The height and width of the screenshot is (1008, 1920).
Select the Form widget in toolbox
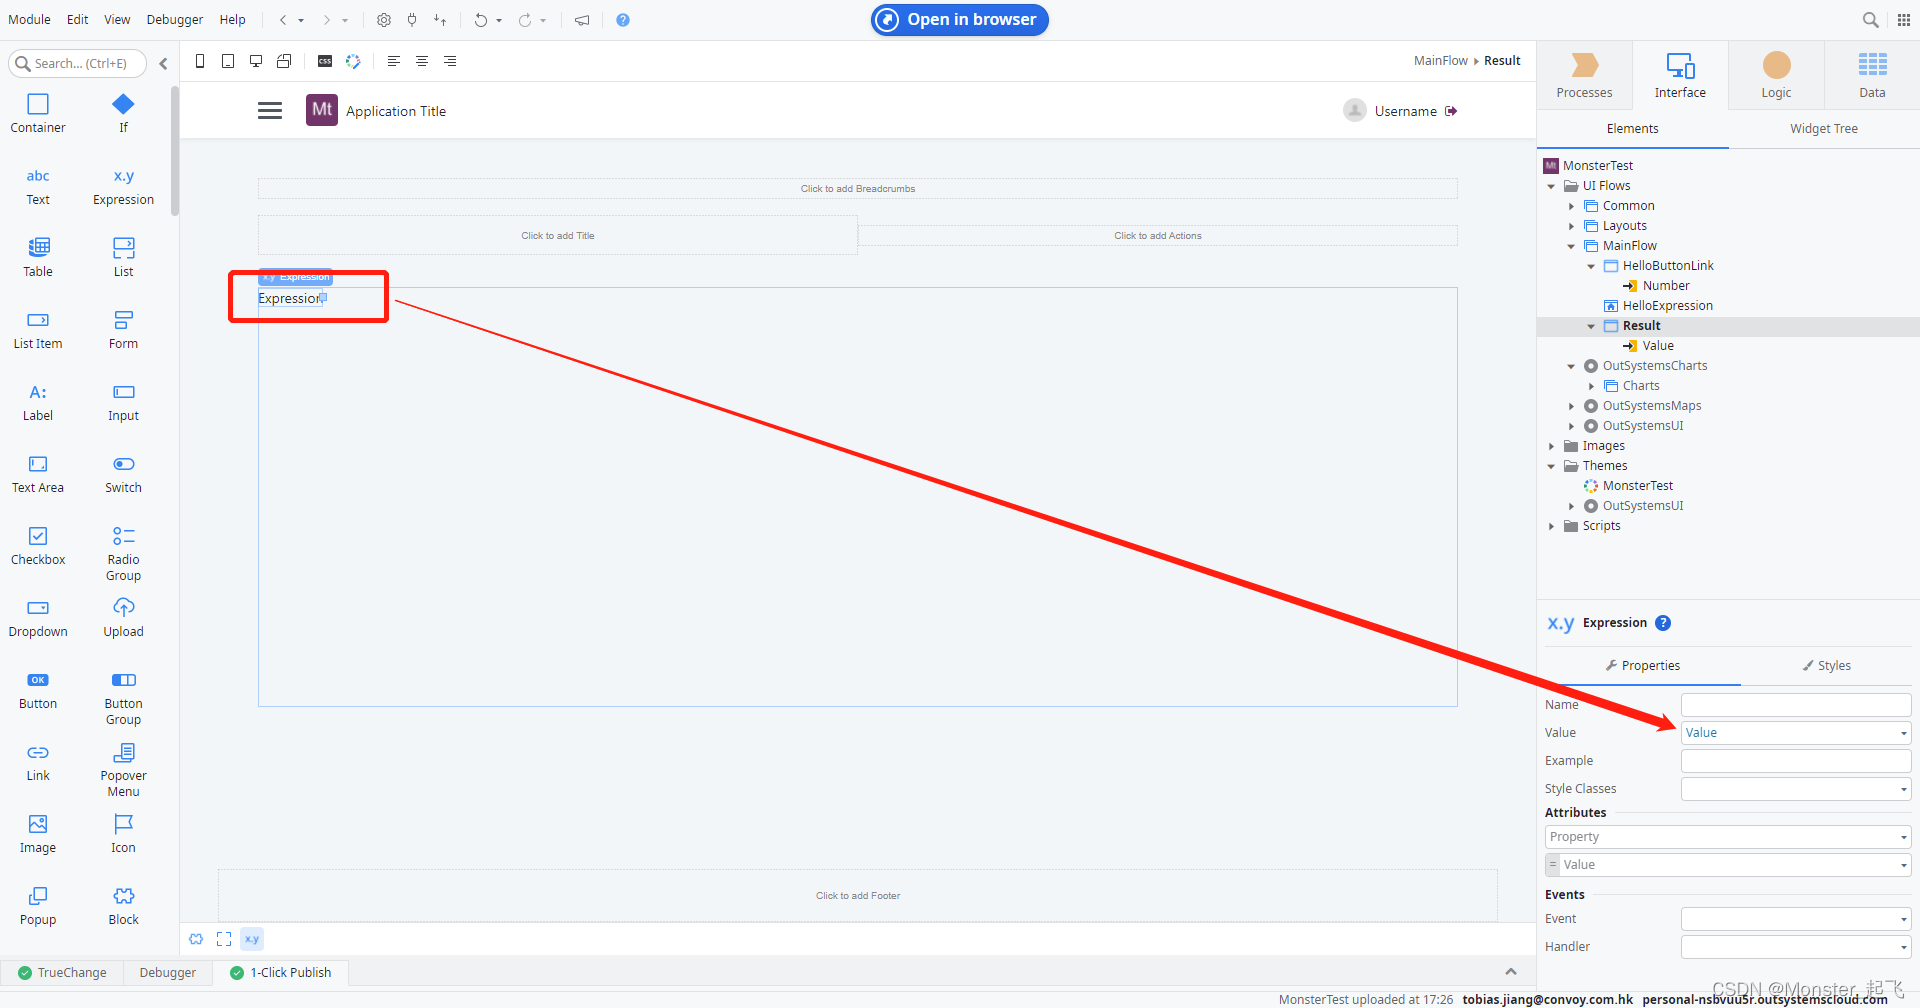click(123, 330)
